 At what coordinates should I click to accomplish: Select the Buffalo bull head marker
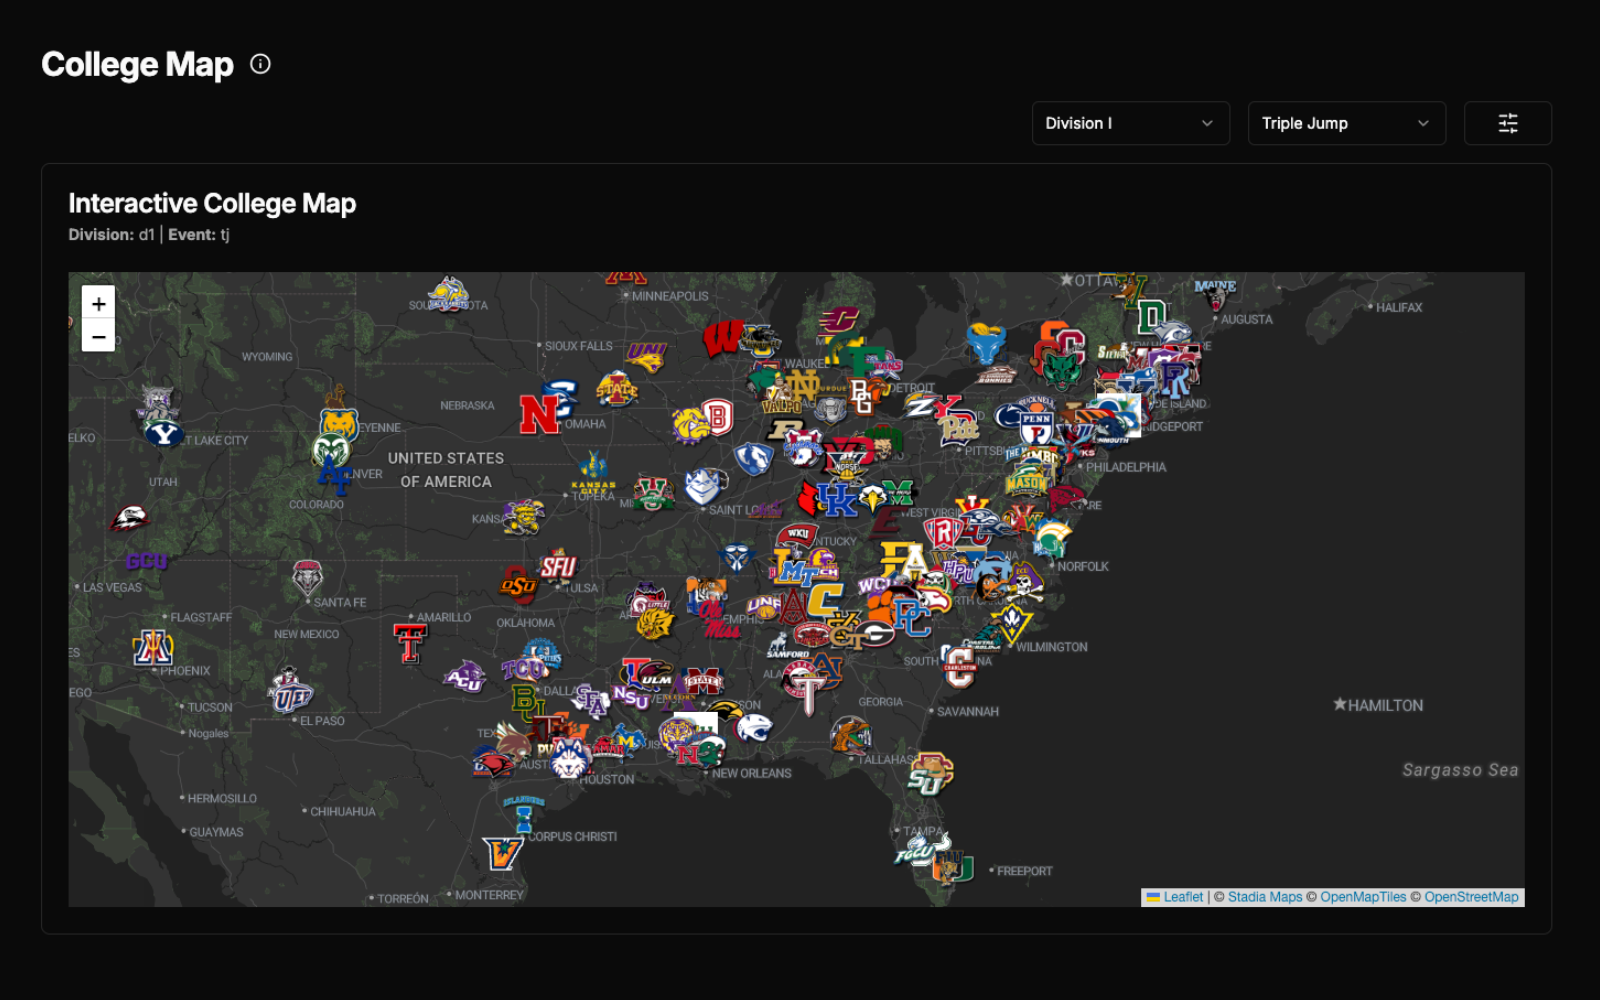985,343
